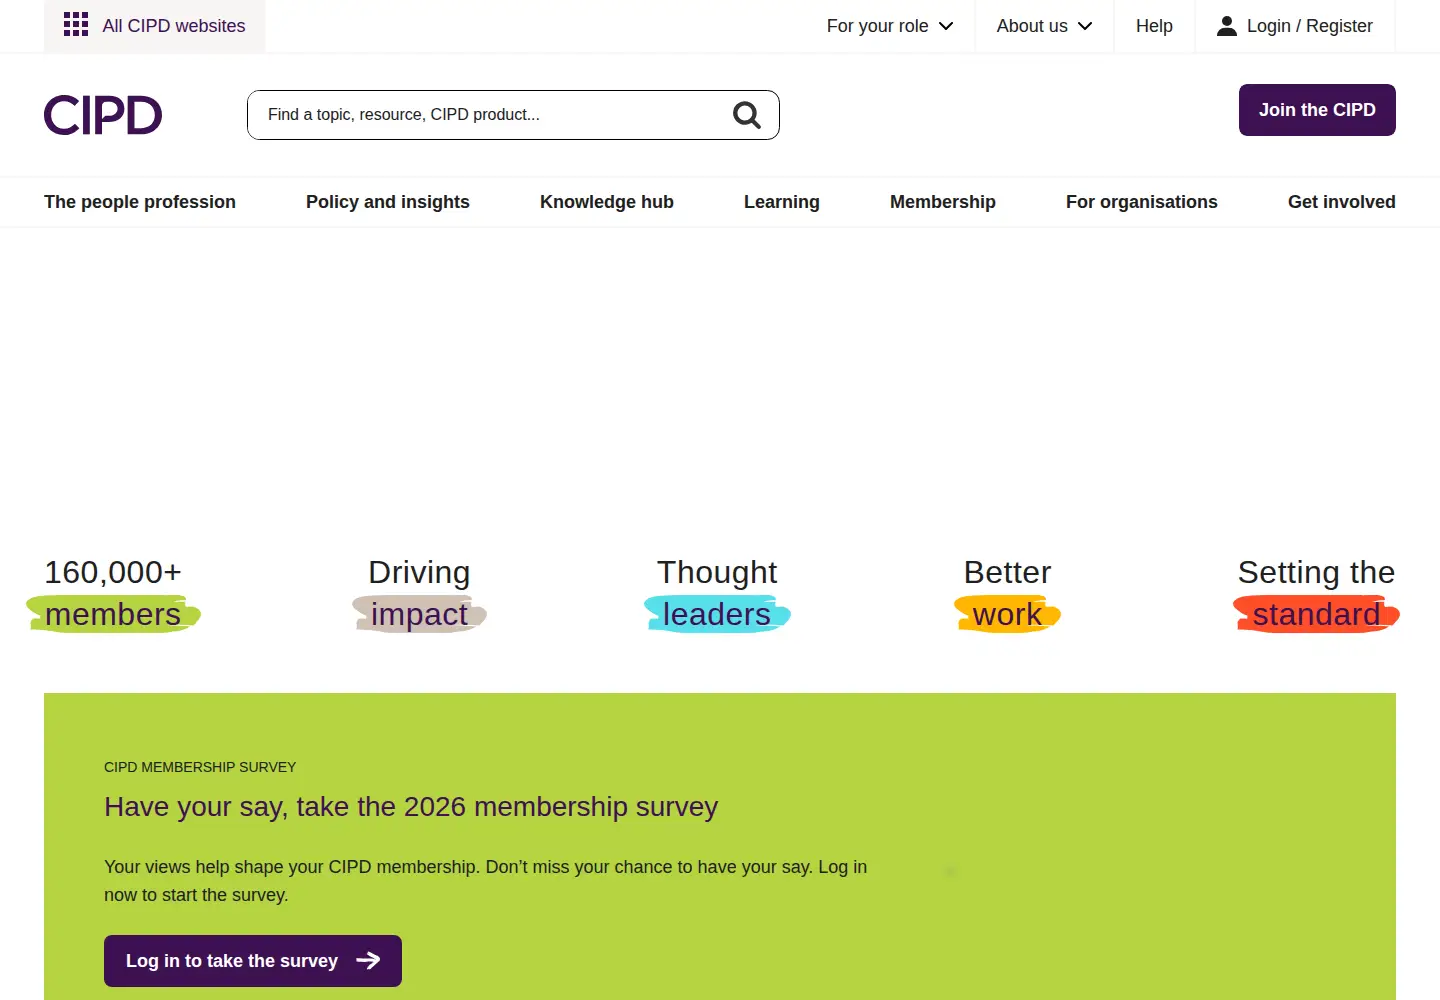1440x1000 pixels.
Task: Click the Better work text
Action: pos(1007,593)
